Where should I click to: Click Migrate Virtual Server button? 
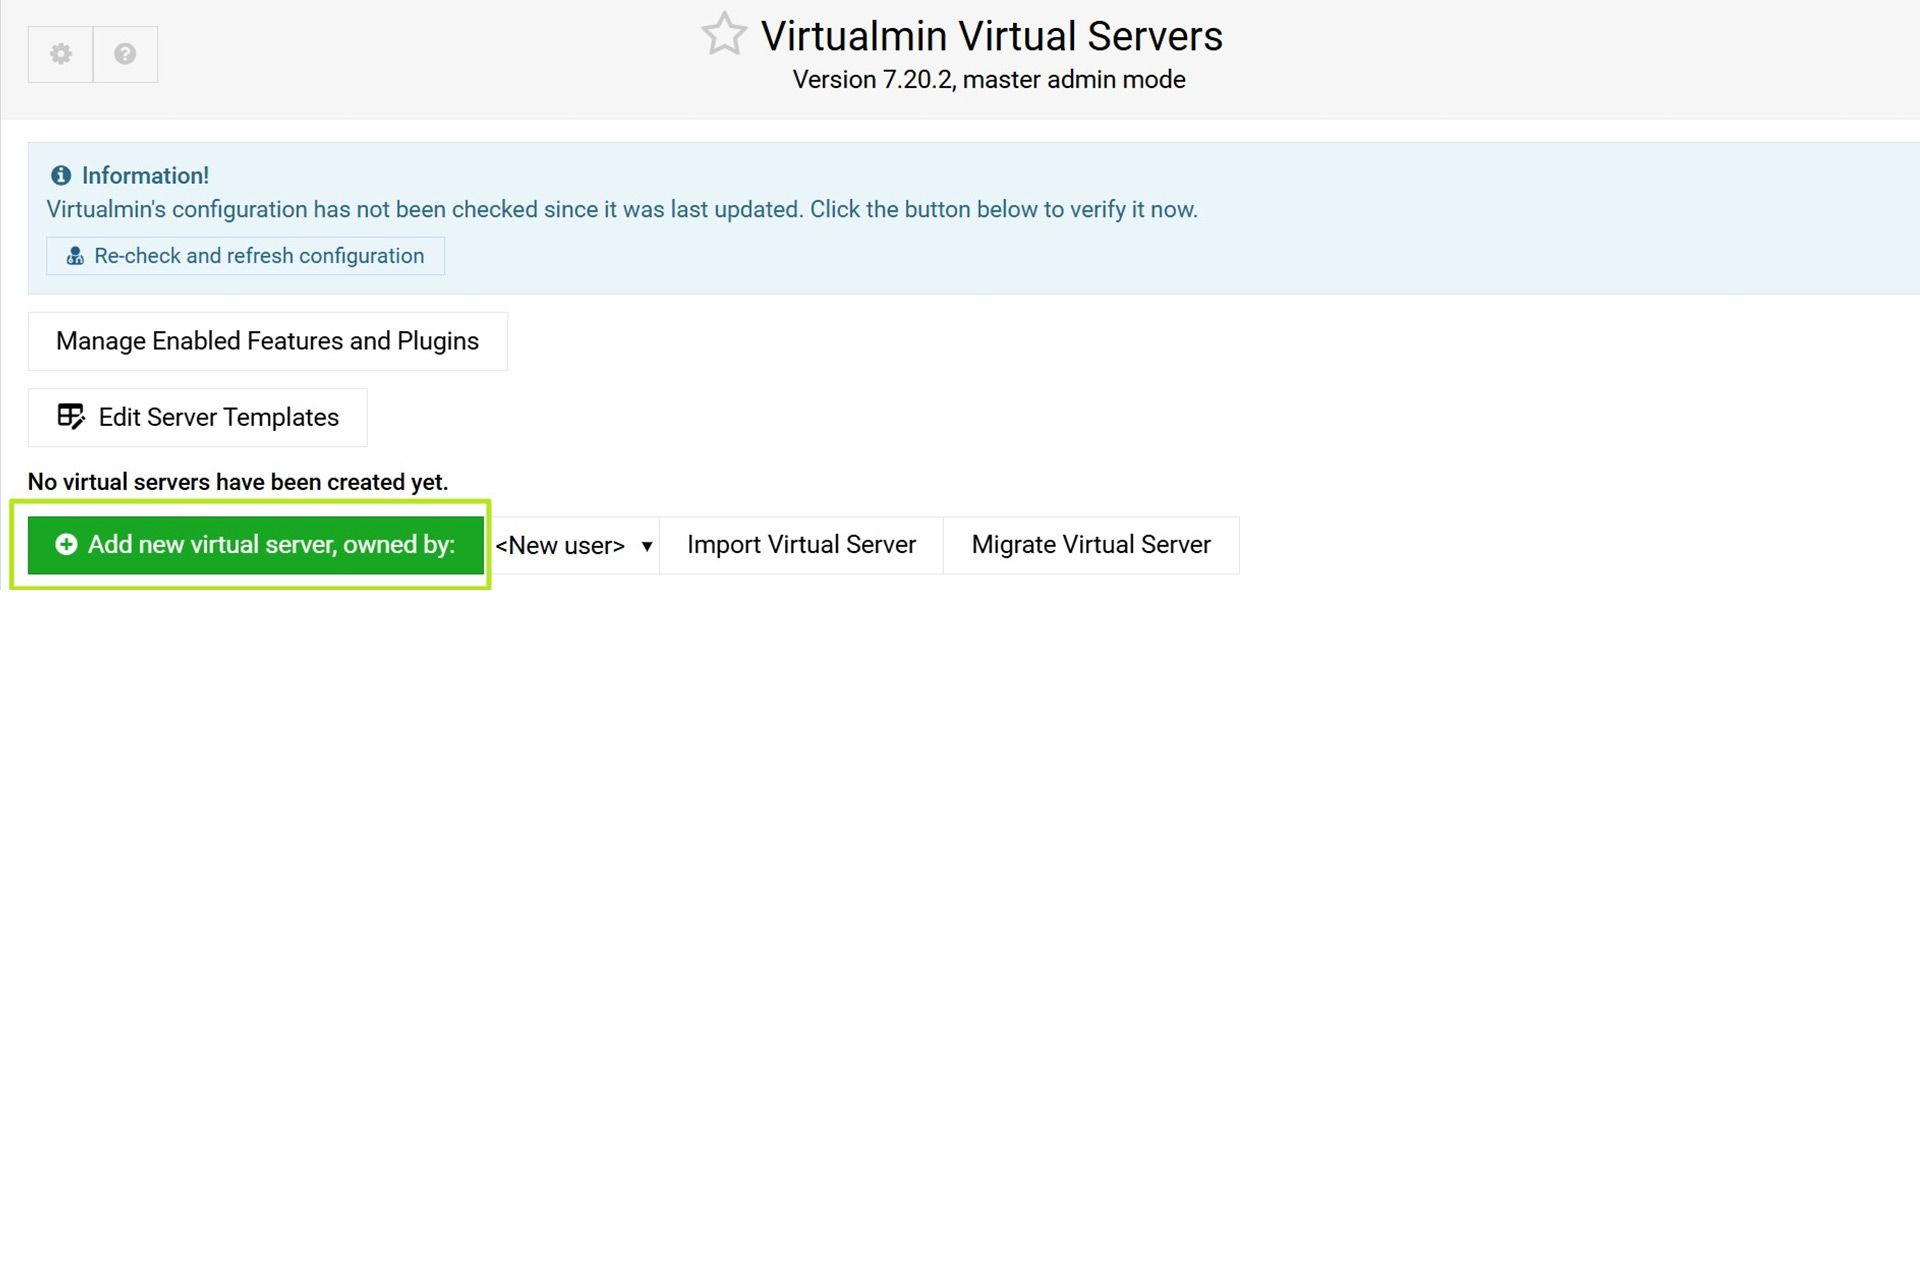point(1091,545)
